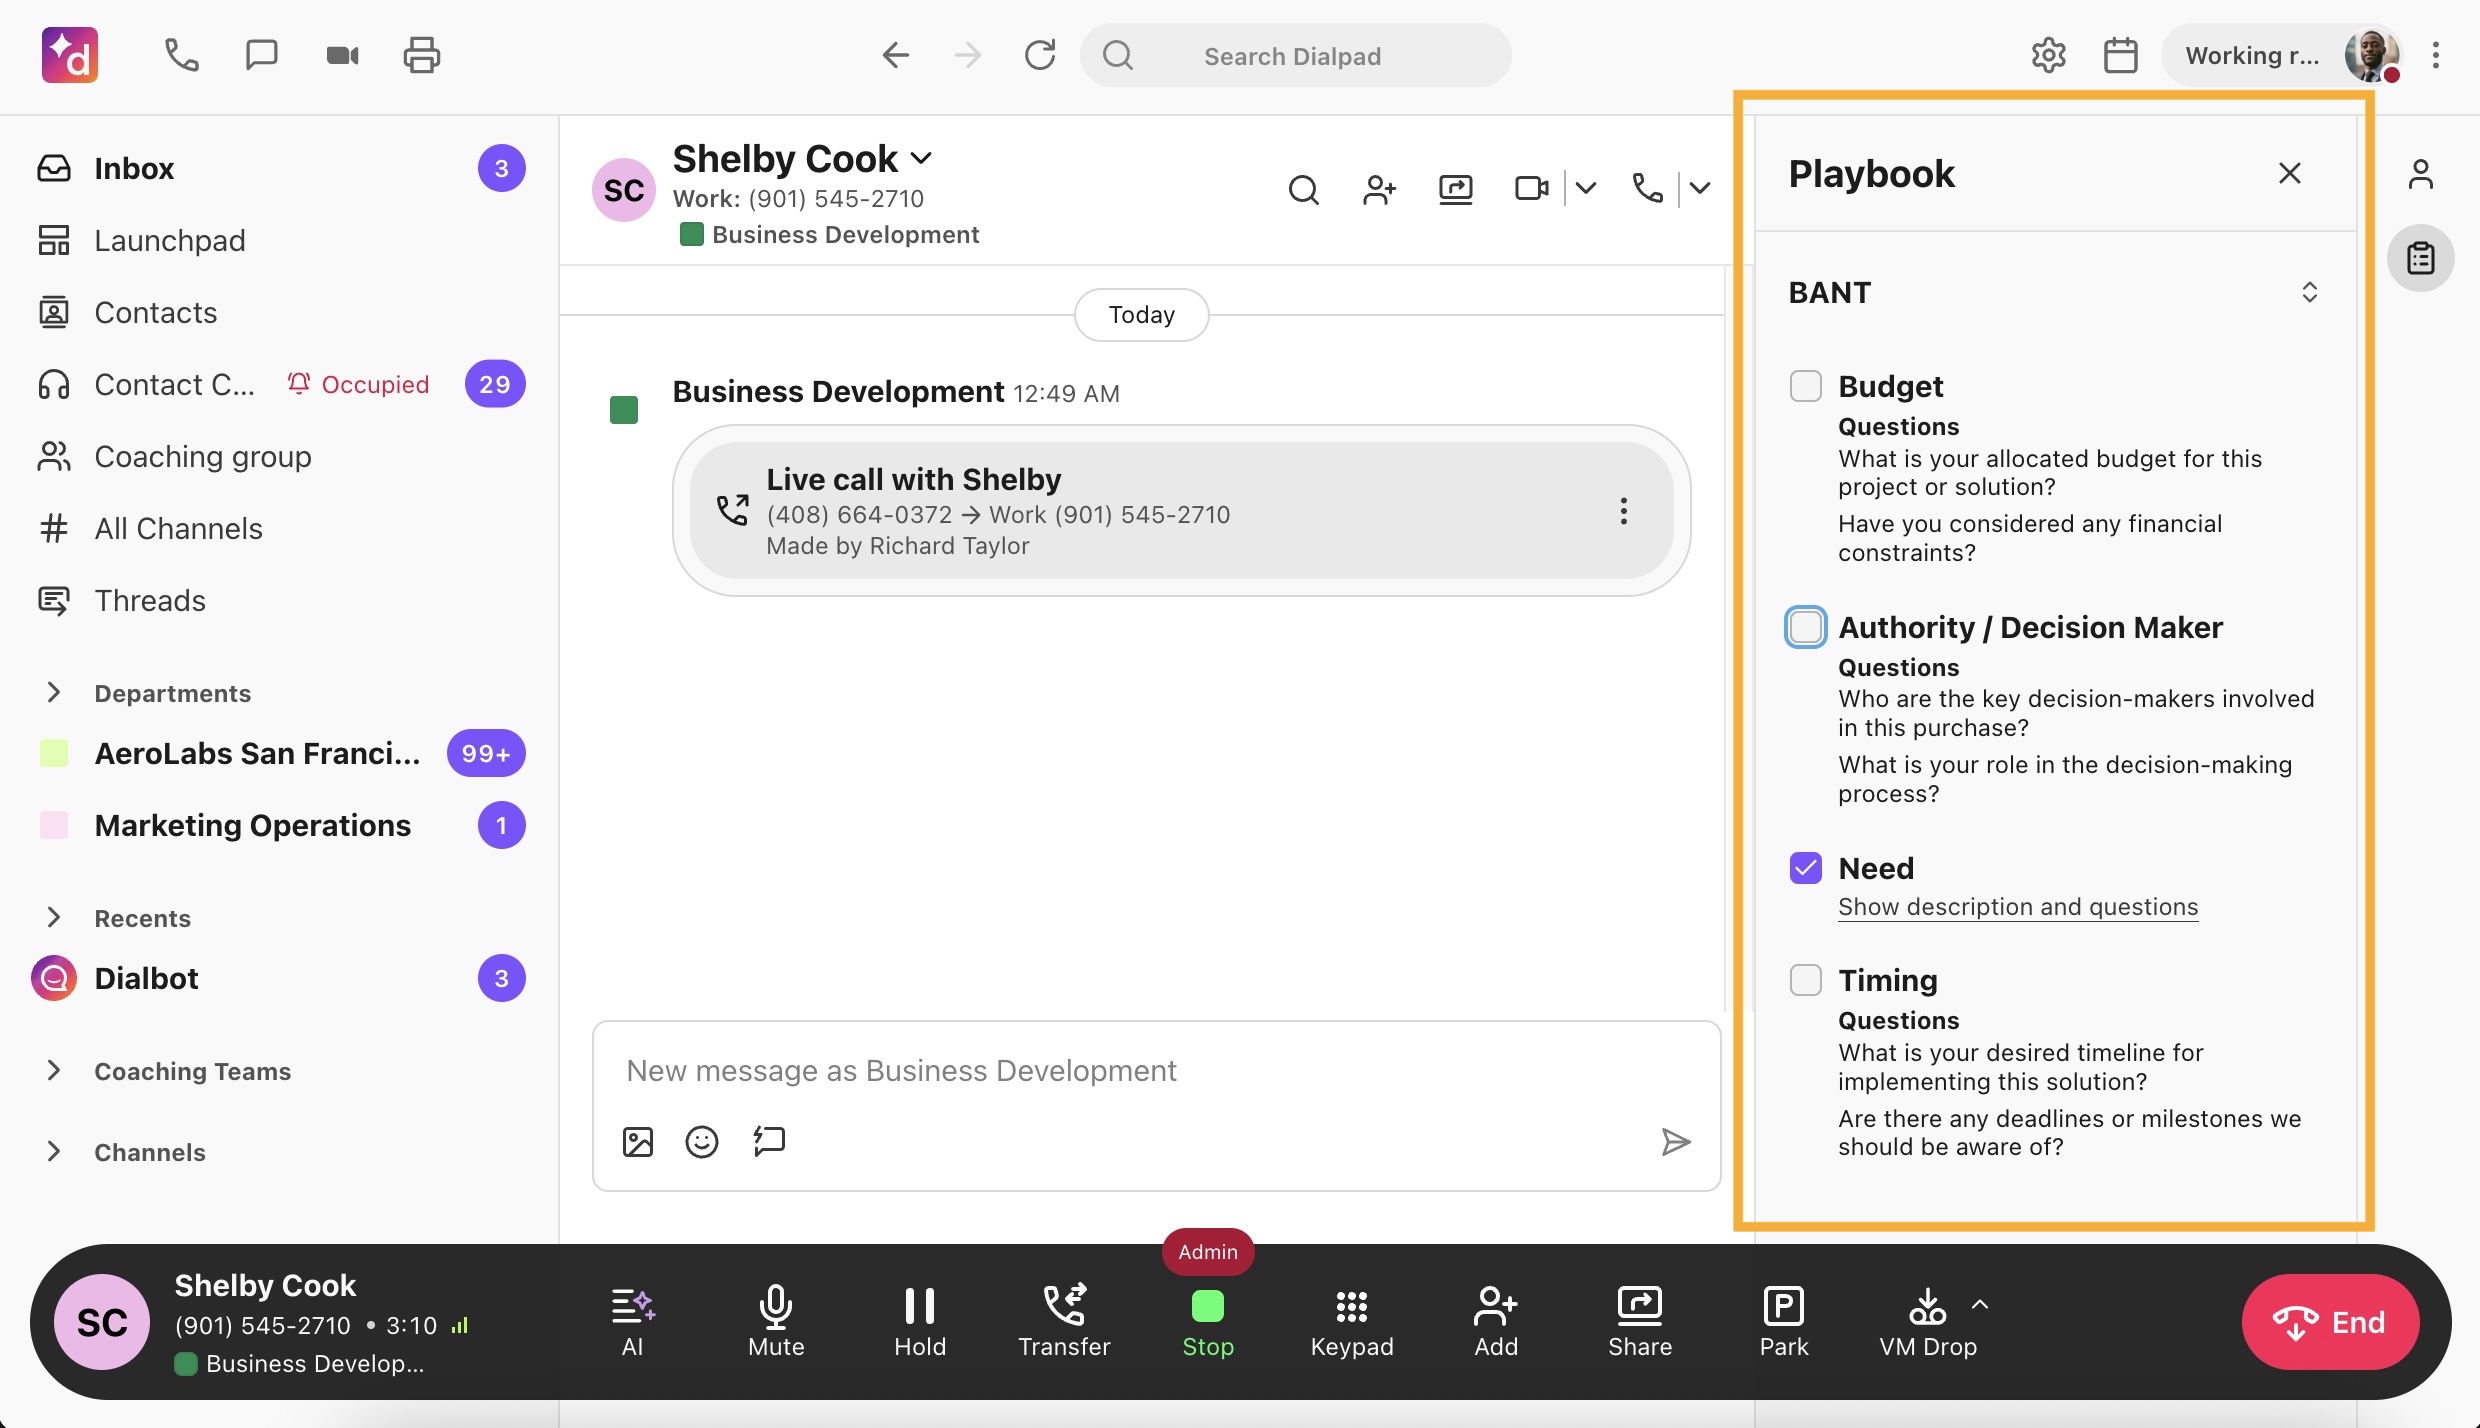
Task: Open contact profile icon in right rail
Action: click(x=2420, y=174)
